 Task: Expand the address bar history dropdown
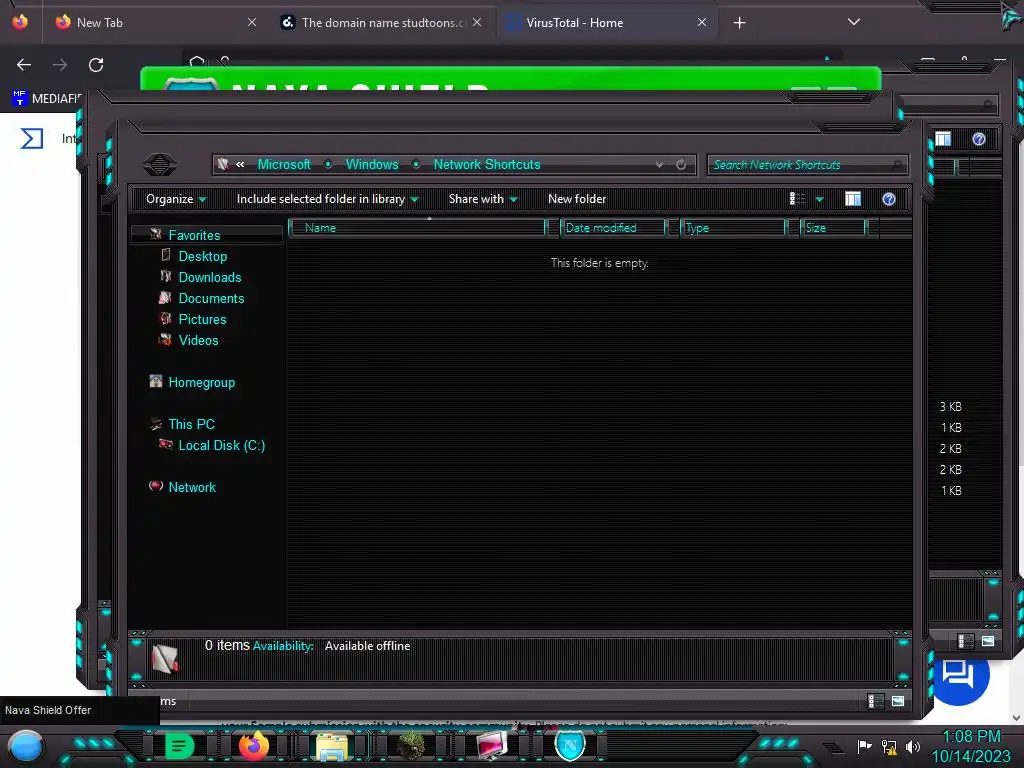tap(660, 165)
